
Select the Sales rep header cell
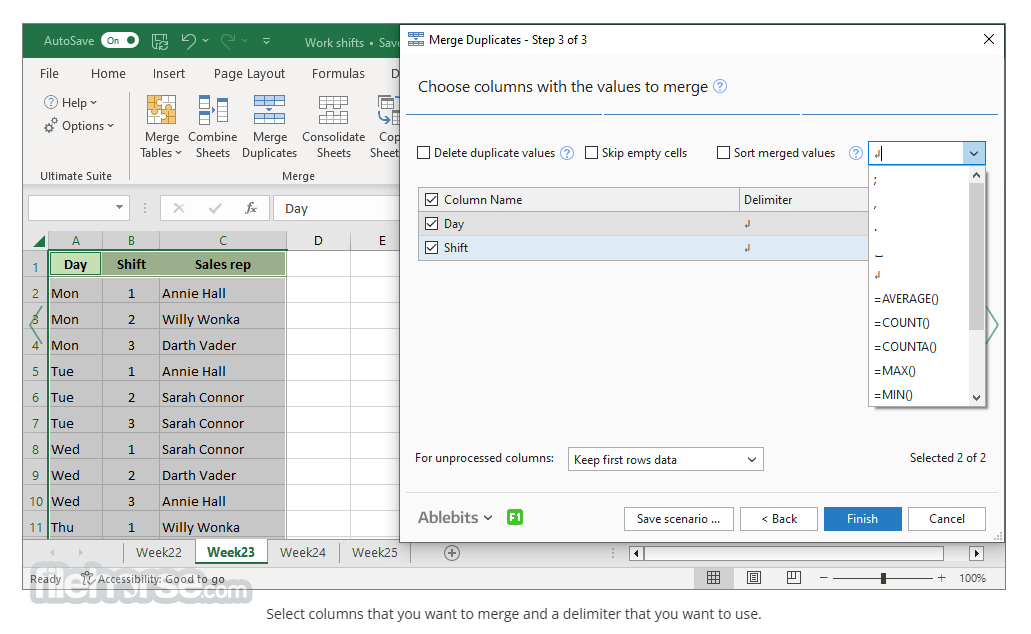[x=222, y=264]
